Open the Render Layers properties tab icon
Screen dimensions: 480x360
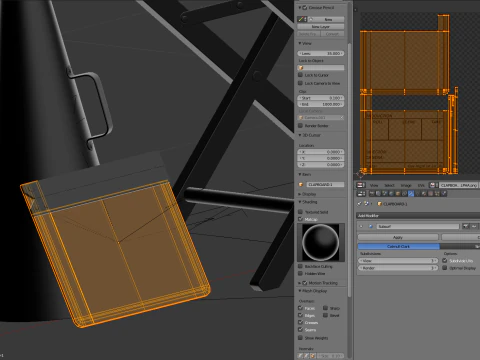(x=378, y=193)
